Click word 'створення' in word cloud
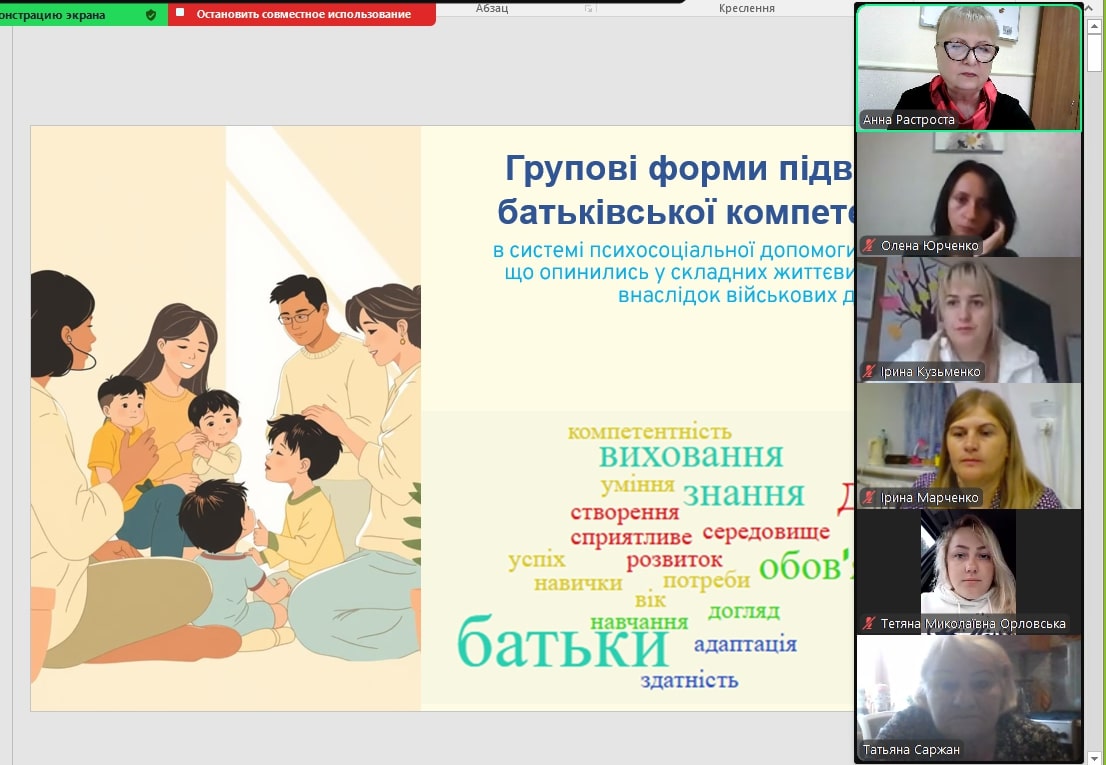 624,513
